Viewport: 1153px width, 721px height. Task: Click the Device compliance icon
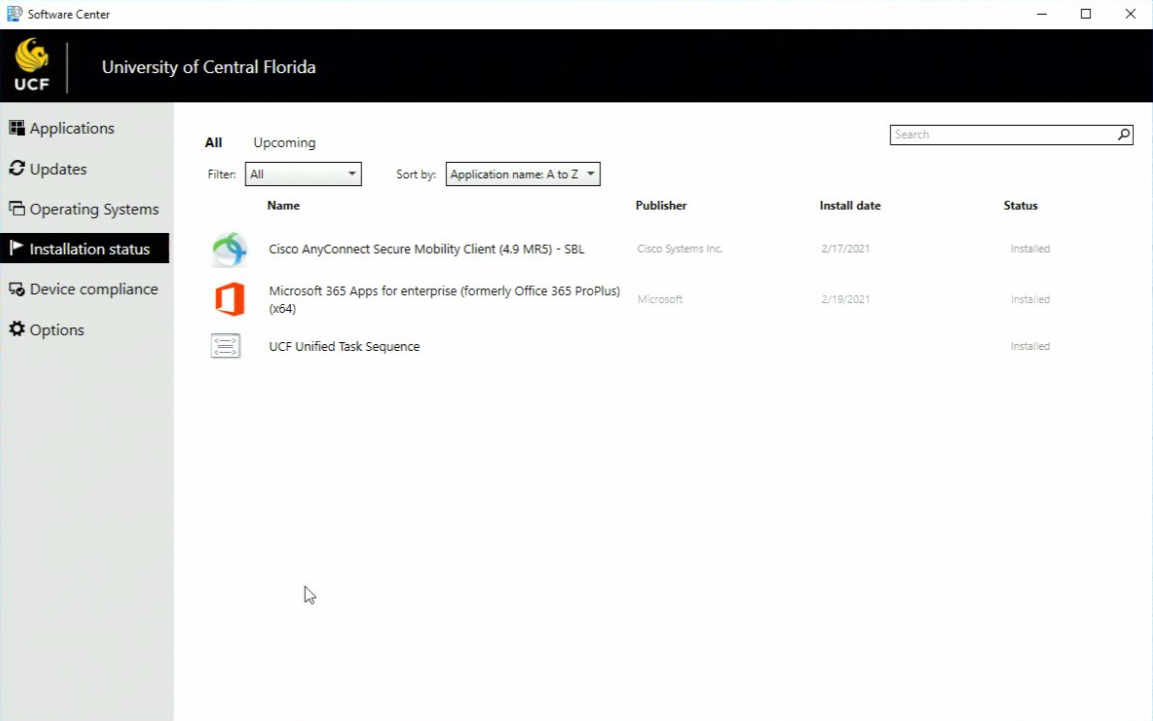click(x=16, y=289)
